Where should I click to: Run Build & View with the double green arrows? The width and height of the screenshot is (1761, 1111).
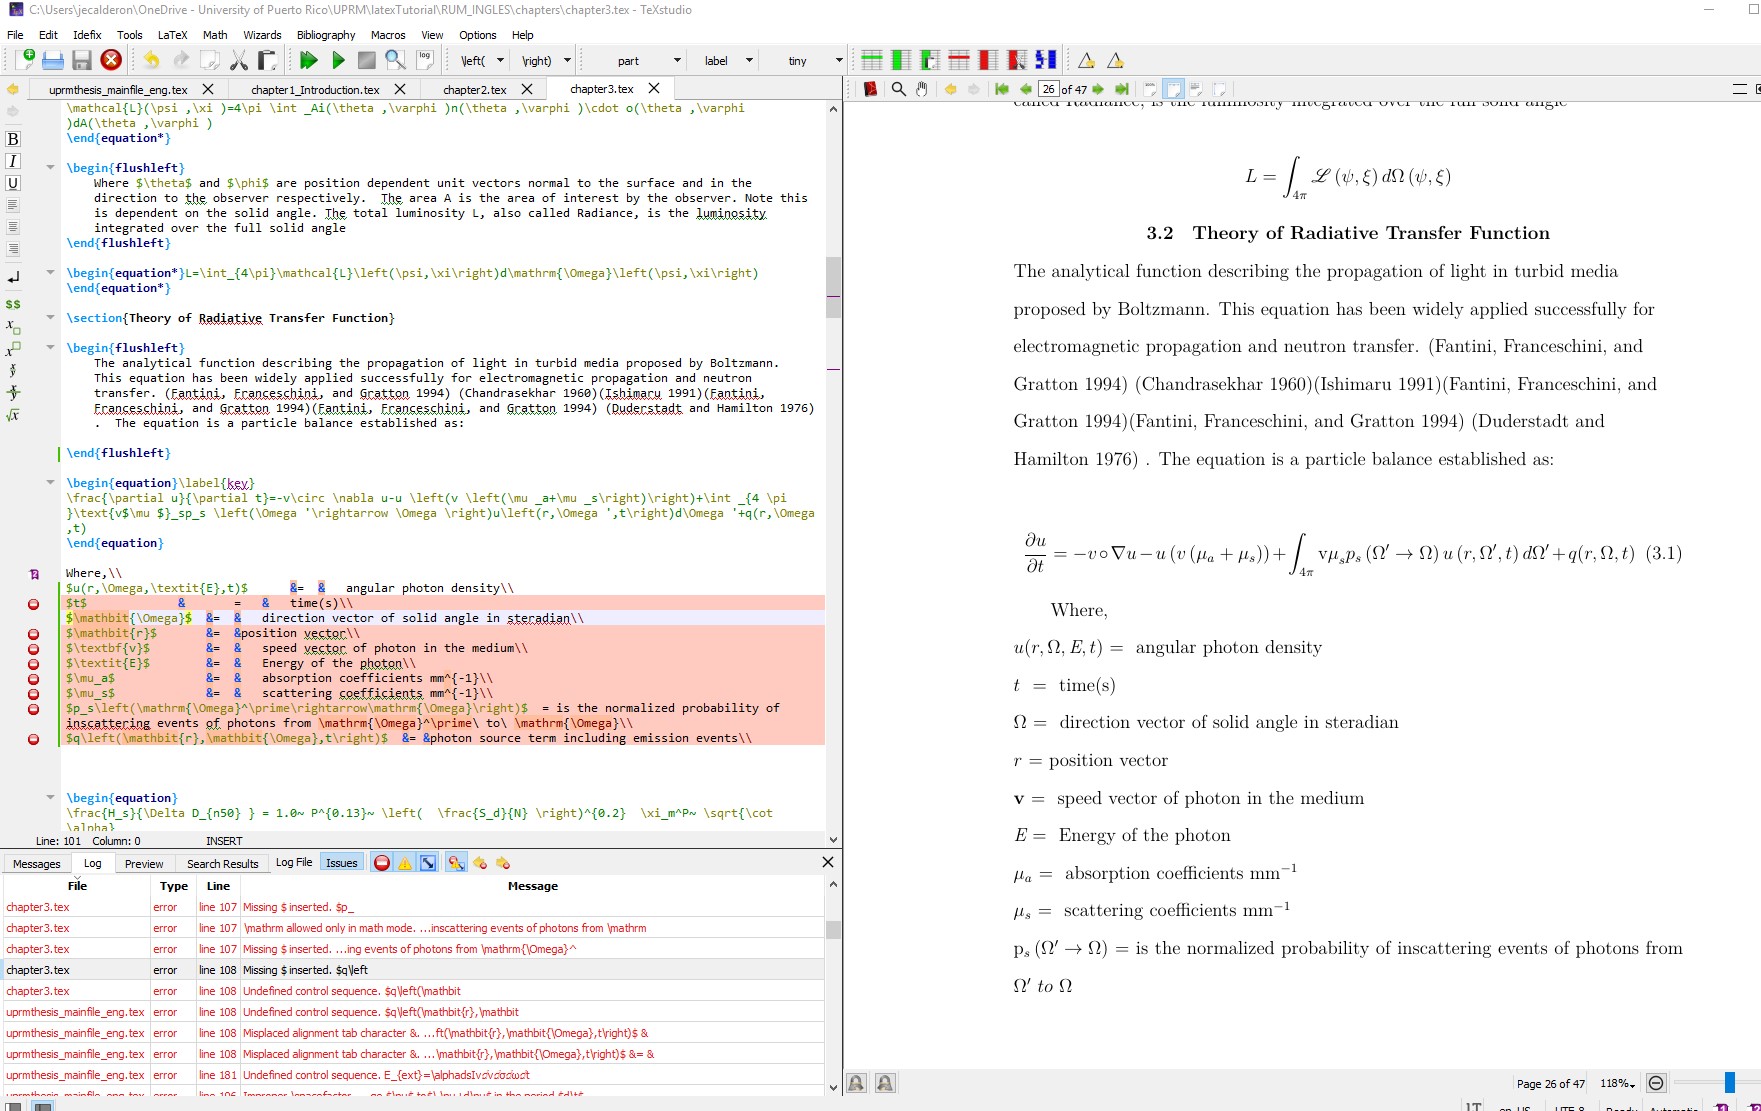click(x=309, y=60)
